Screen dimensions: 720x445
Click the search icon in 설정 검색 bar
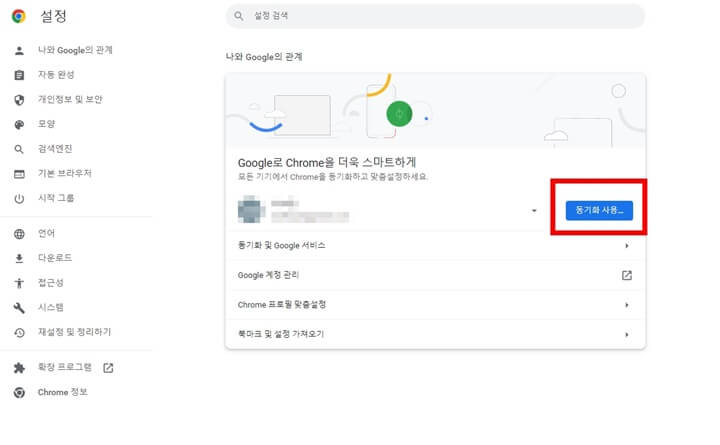(x=239, y=16)
